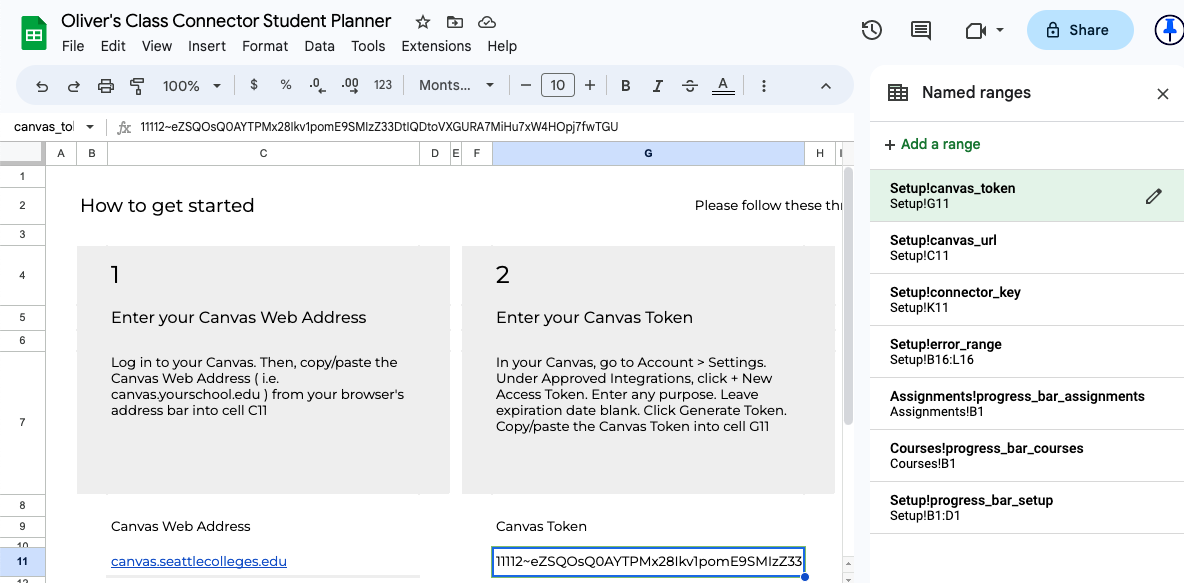The width and height of the screenshot is (1184, 583).
Task: Format as percent
Action: coord(285,85)
